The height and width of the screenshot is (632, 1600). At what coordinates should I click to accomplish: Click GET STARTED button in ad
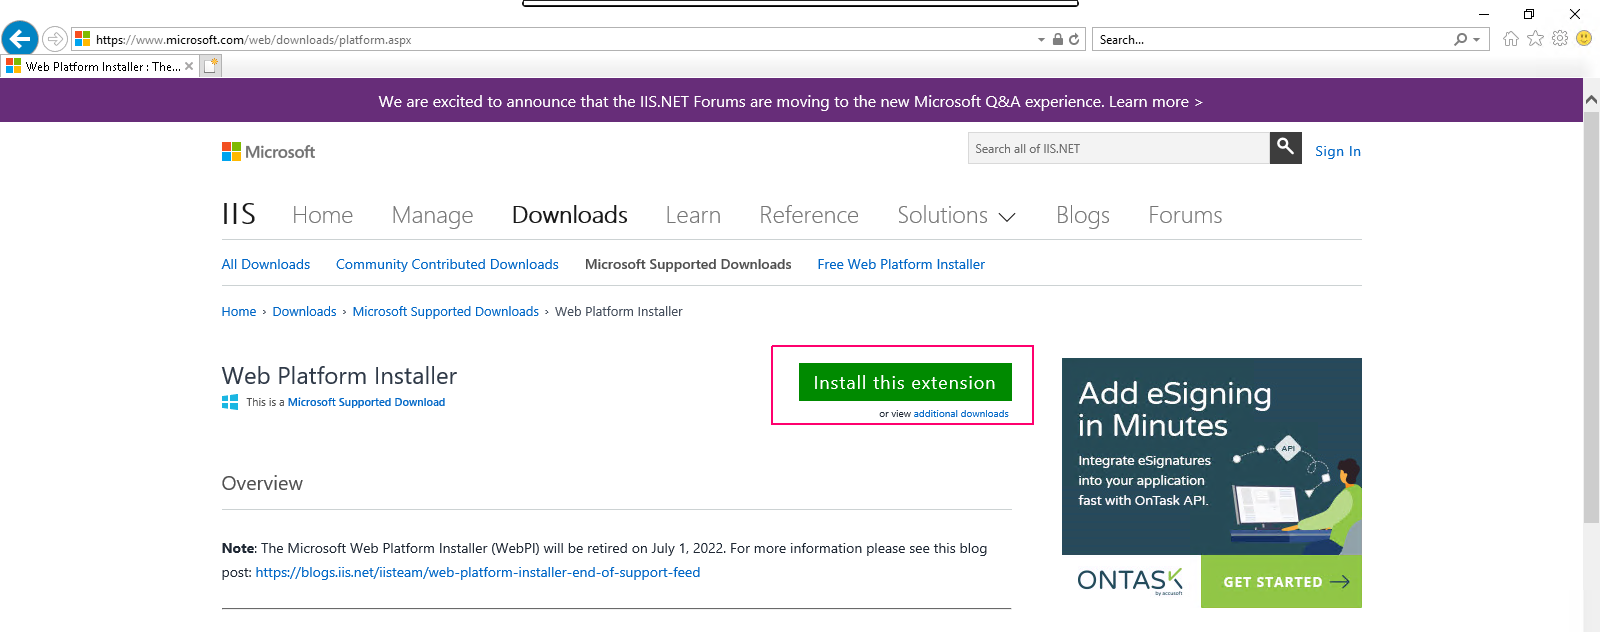click(1281, 581)
